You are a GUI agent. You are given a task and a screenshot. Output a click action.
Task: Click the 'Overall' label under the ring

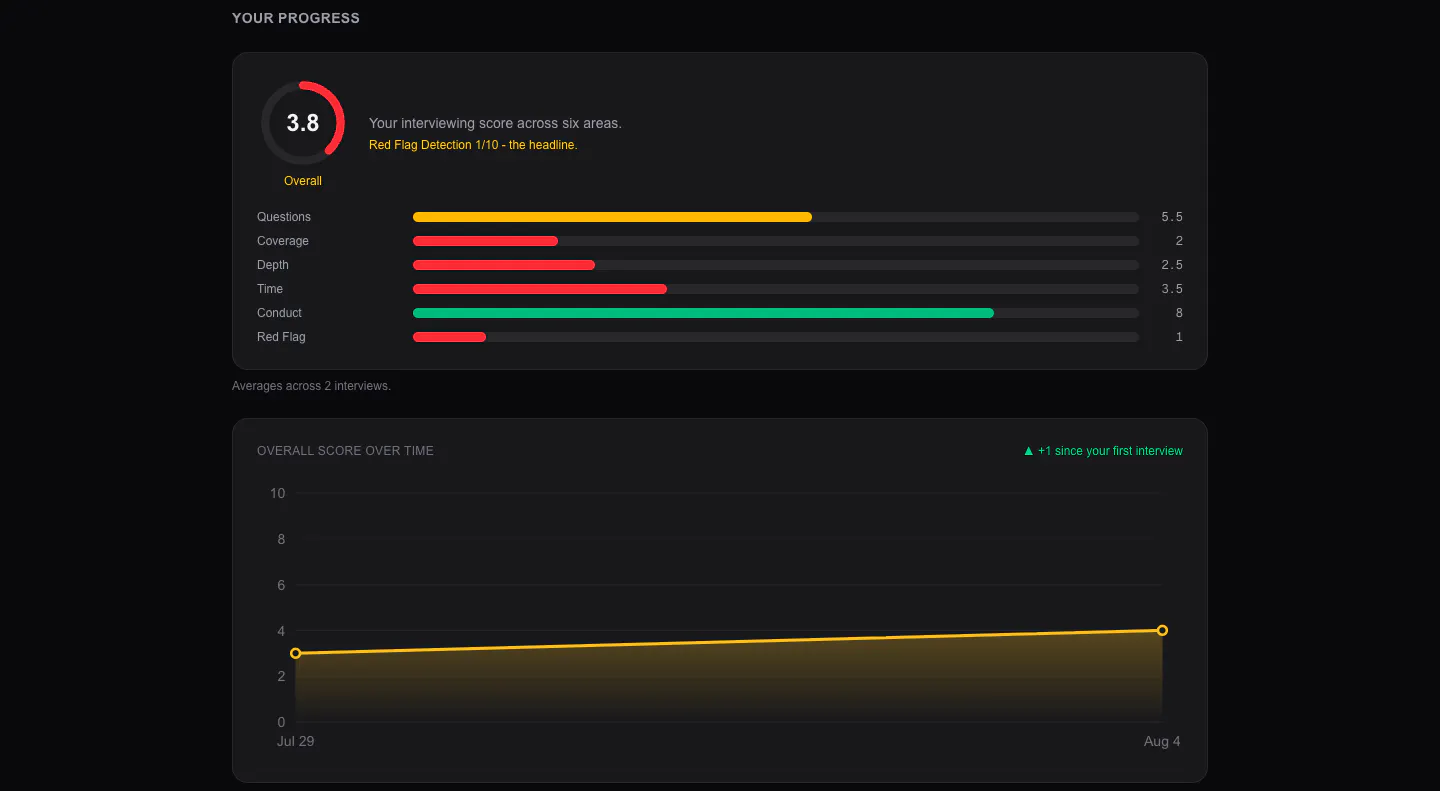(x=303, y=181)
